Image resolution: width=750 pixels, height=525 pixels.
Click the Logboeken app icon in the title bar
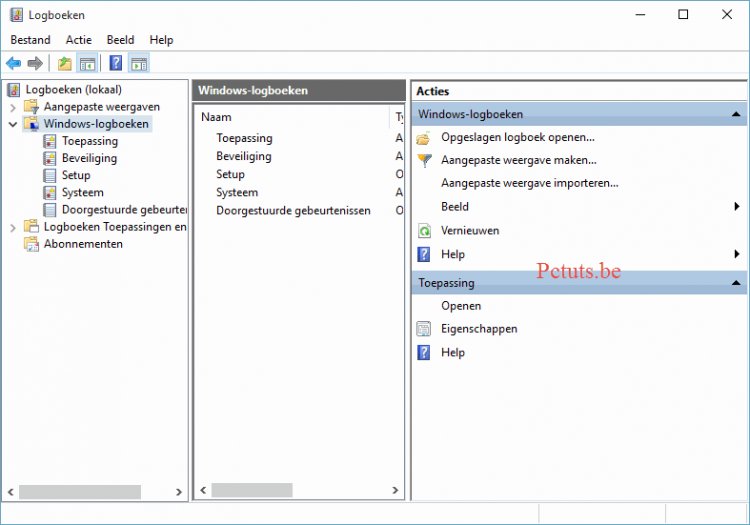point(16,14)
